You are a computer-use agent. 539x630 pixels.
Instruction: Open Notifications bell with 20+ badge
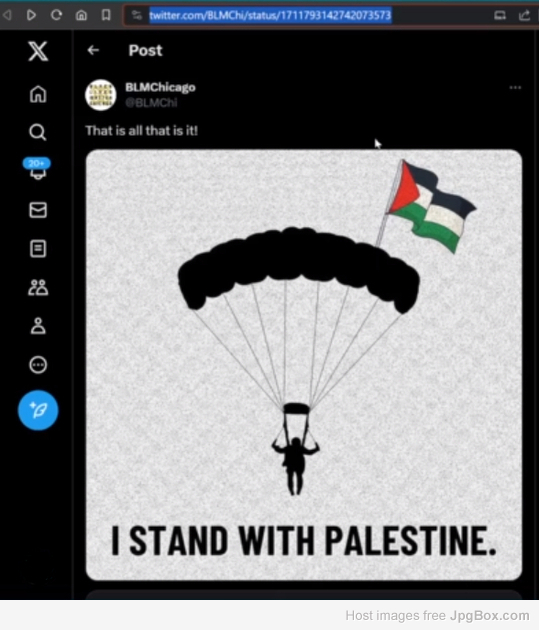pos(37,169)
